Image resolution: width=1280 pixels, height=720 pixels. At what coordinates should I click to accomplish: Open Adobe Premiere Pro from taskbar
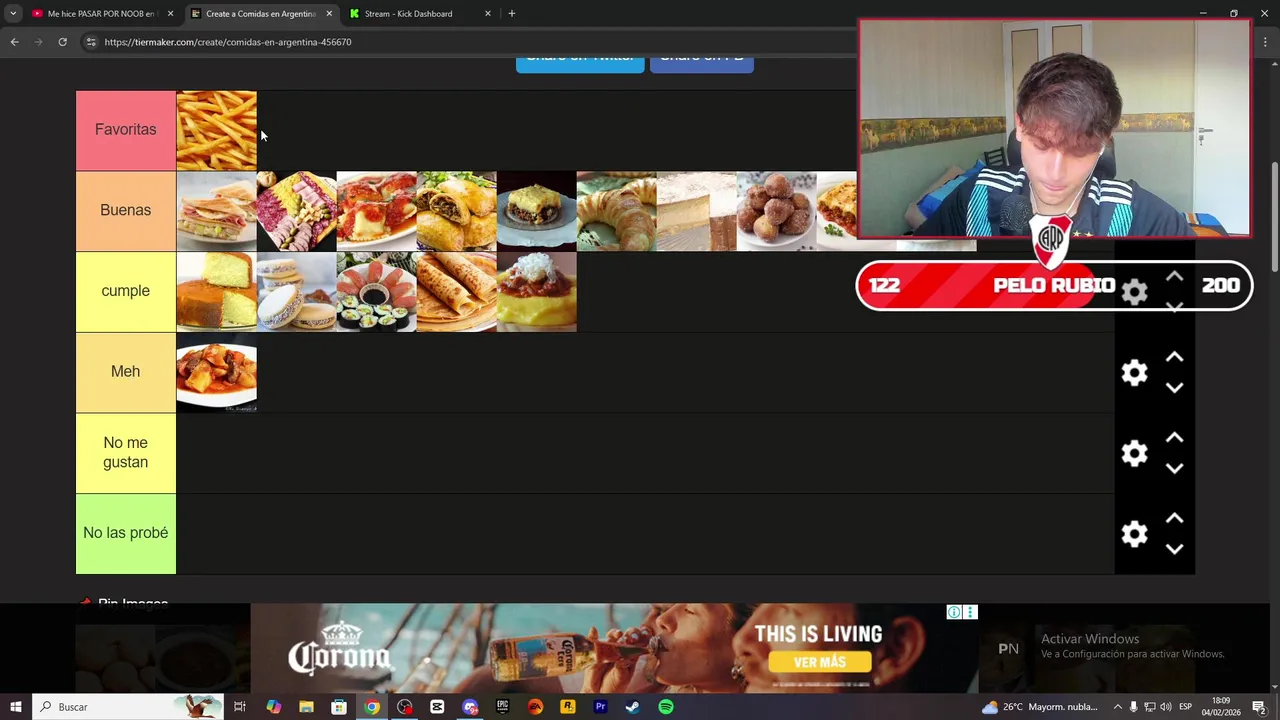click(x=600, y=707)
